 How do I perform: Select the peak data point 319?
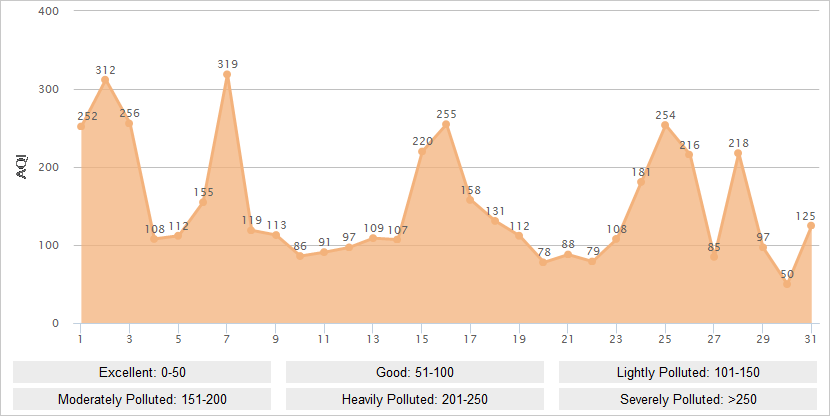click(x=227, y=75)
